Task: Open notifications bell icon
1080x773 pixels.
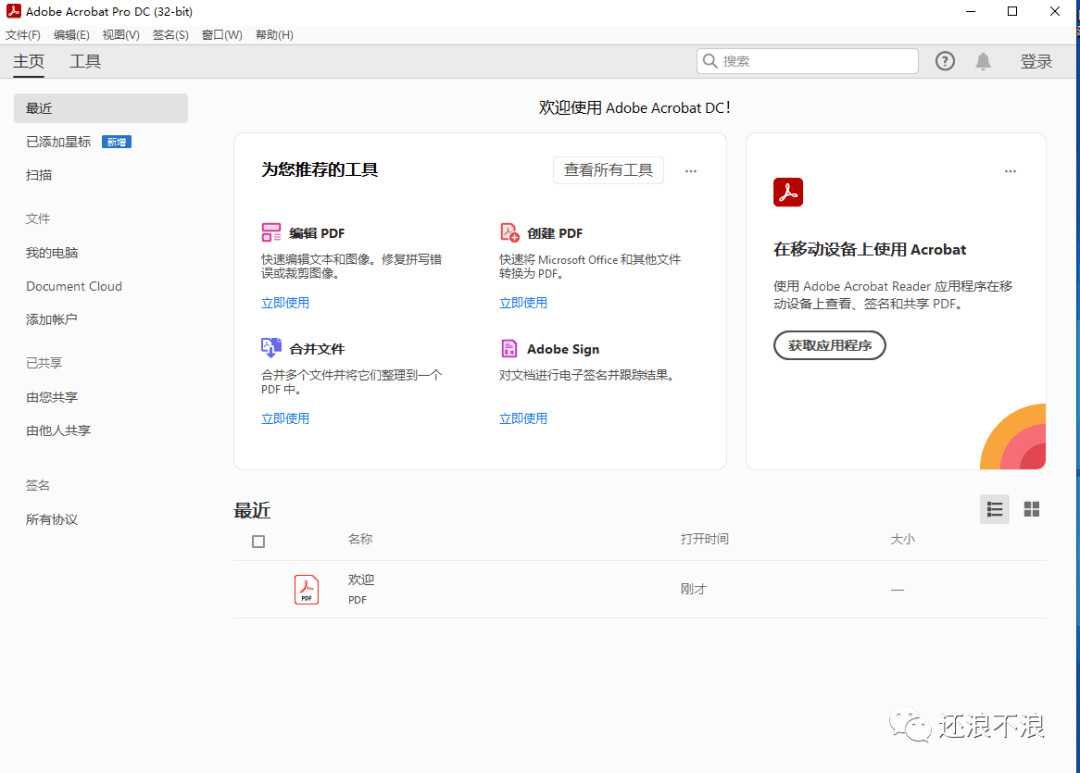Action: tap(983, 61)
